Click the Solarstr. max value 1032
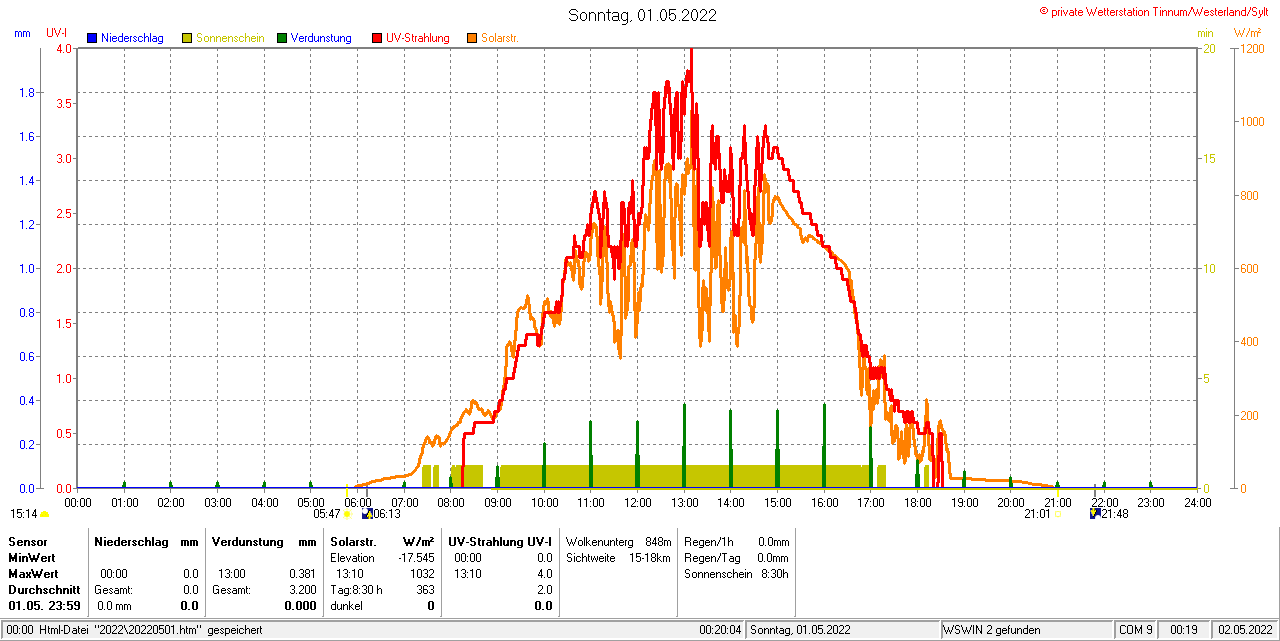The height and width of the screenshot is (641, 1280). [423, 574]
